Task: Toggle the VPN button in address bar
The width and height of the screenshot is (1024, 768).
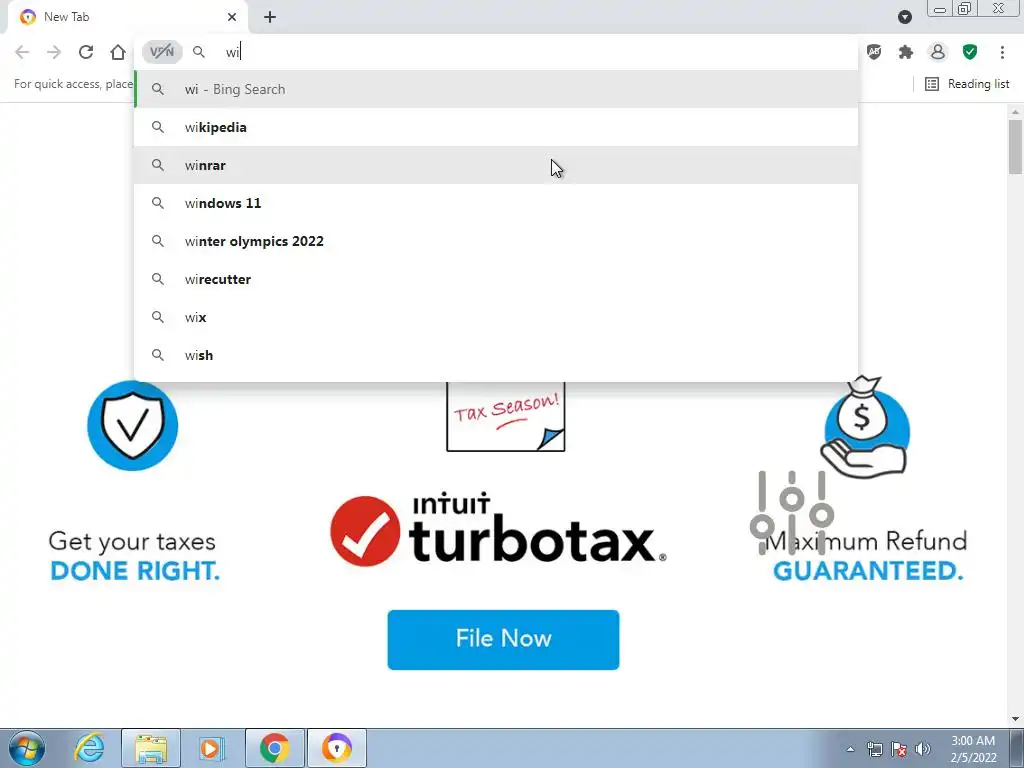Action: pyautogui.click(x=162, y=52)
